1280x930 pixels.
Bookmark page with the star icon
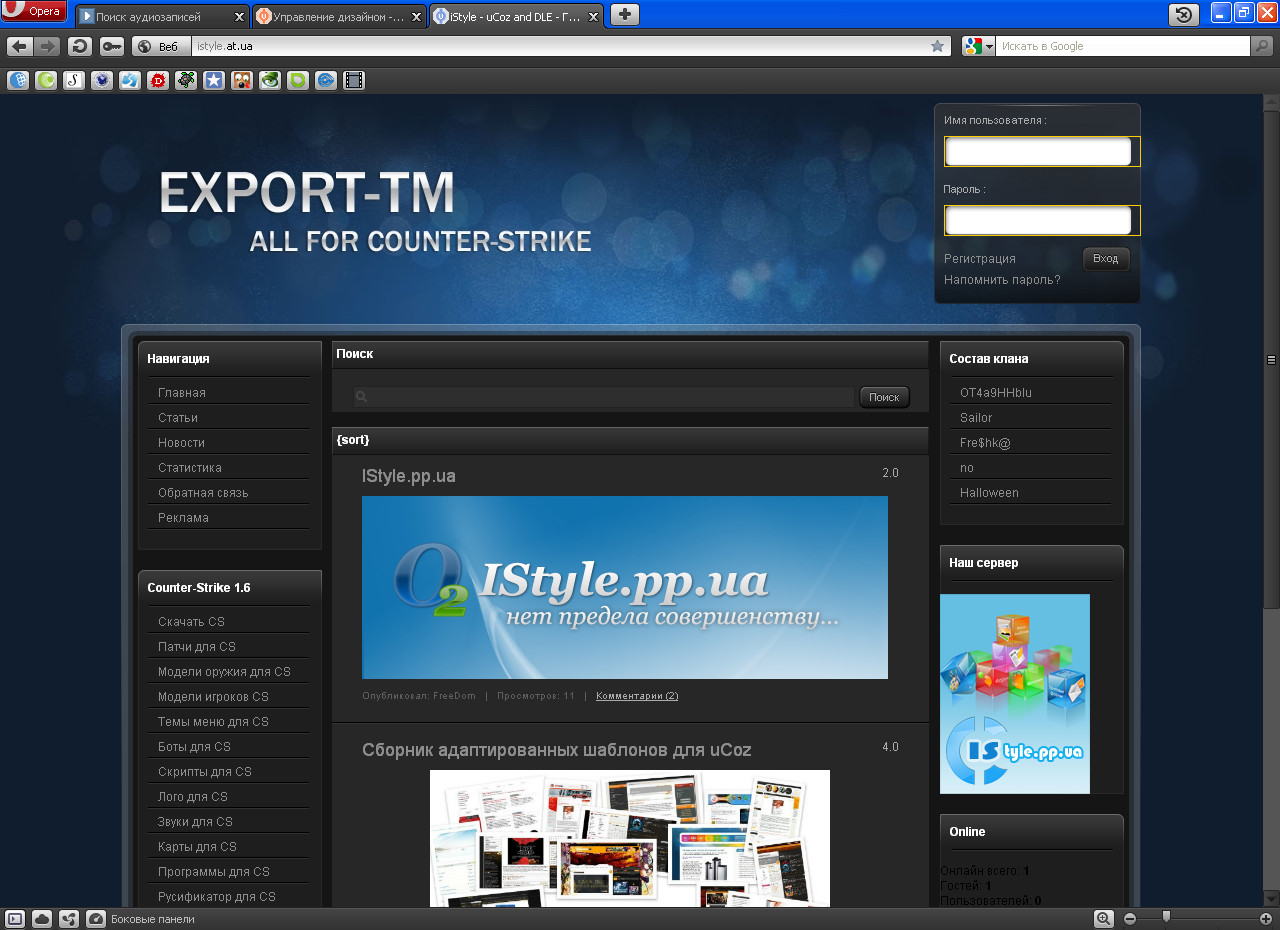pos(937,46)
